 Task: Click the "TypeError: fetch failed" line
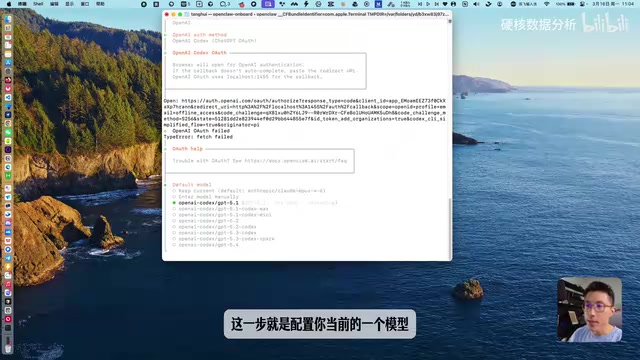coord(198,137)
